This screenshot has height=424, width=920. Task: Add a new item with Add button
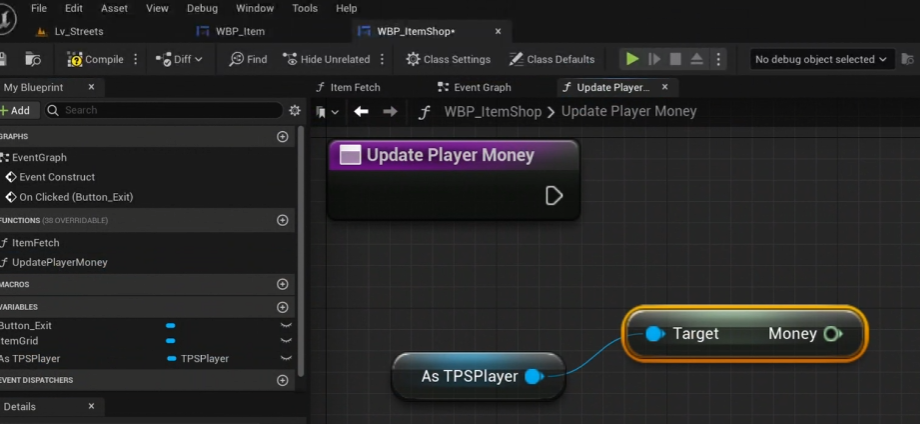(16, 110)
